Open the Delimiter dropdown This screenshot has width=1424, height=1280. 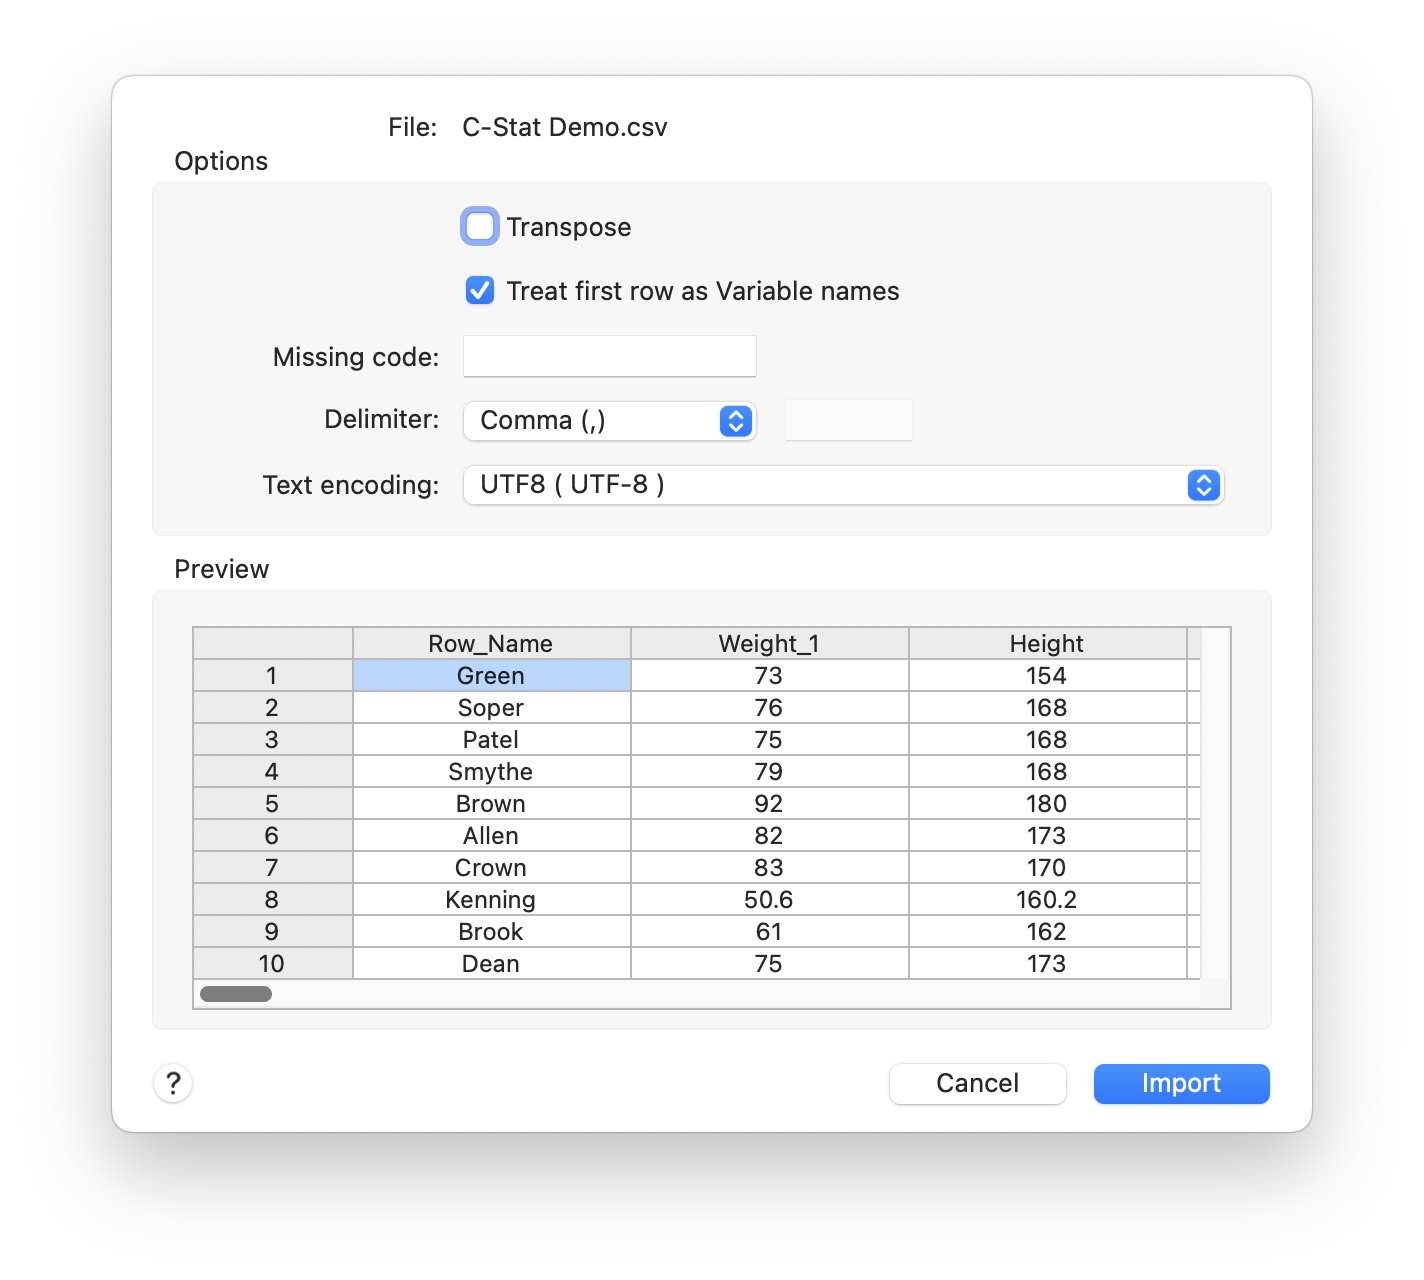(x=609, y=421)
